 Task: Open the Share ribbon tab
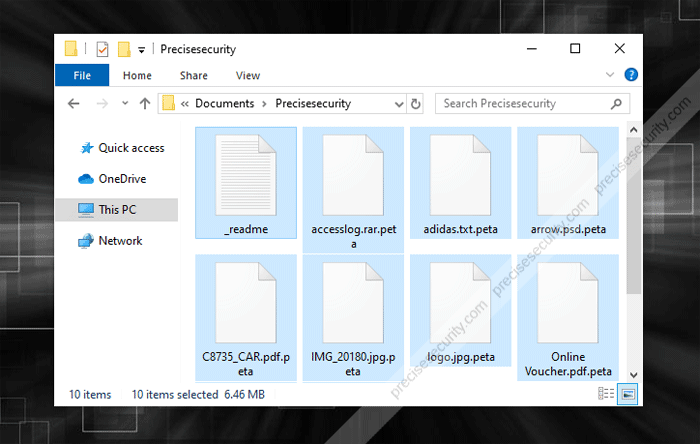point(194,75)
